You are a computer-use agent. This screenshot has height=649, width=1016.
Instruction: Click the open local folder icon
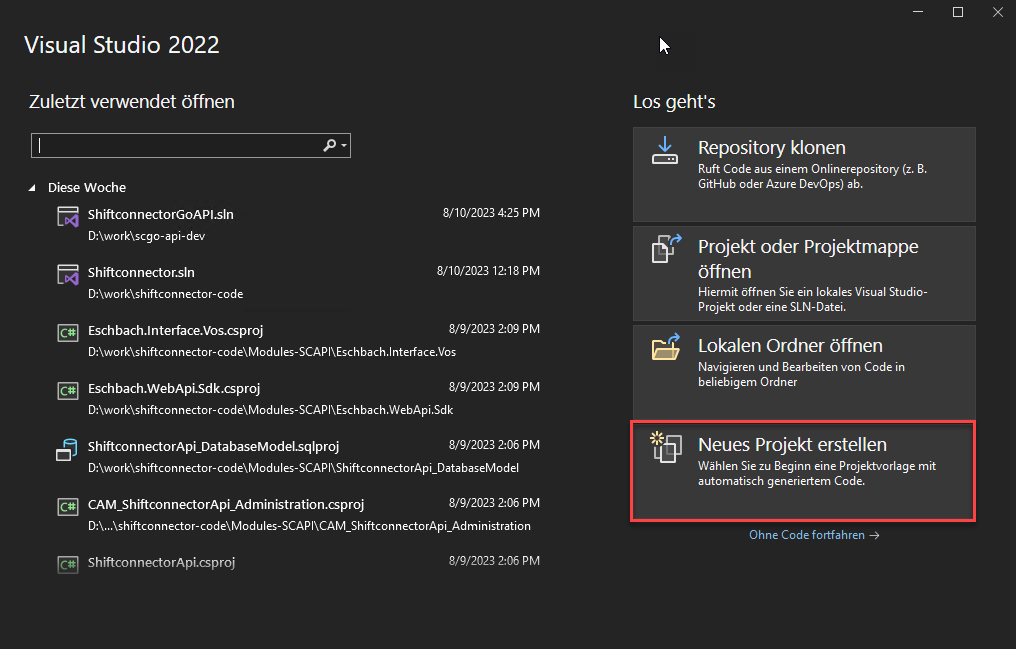[666, 347]
